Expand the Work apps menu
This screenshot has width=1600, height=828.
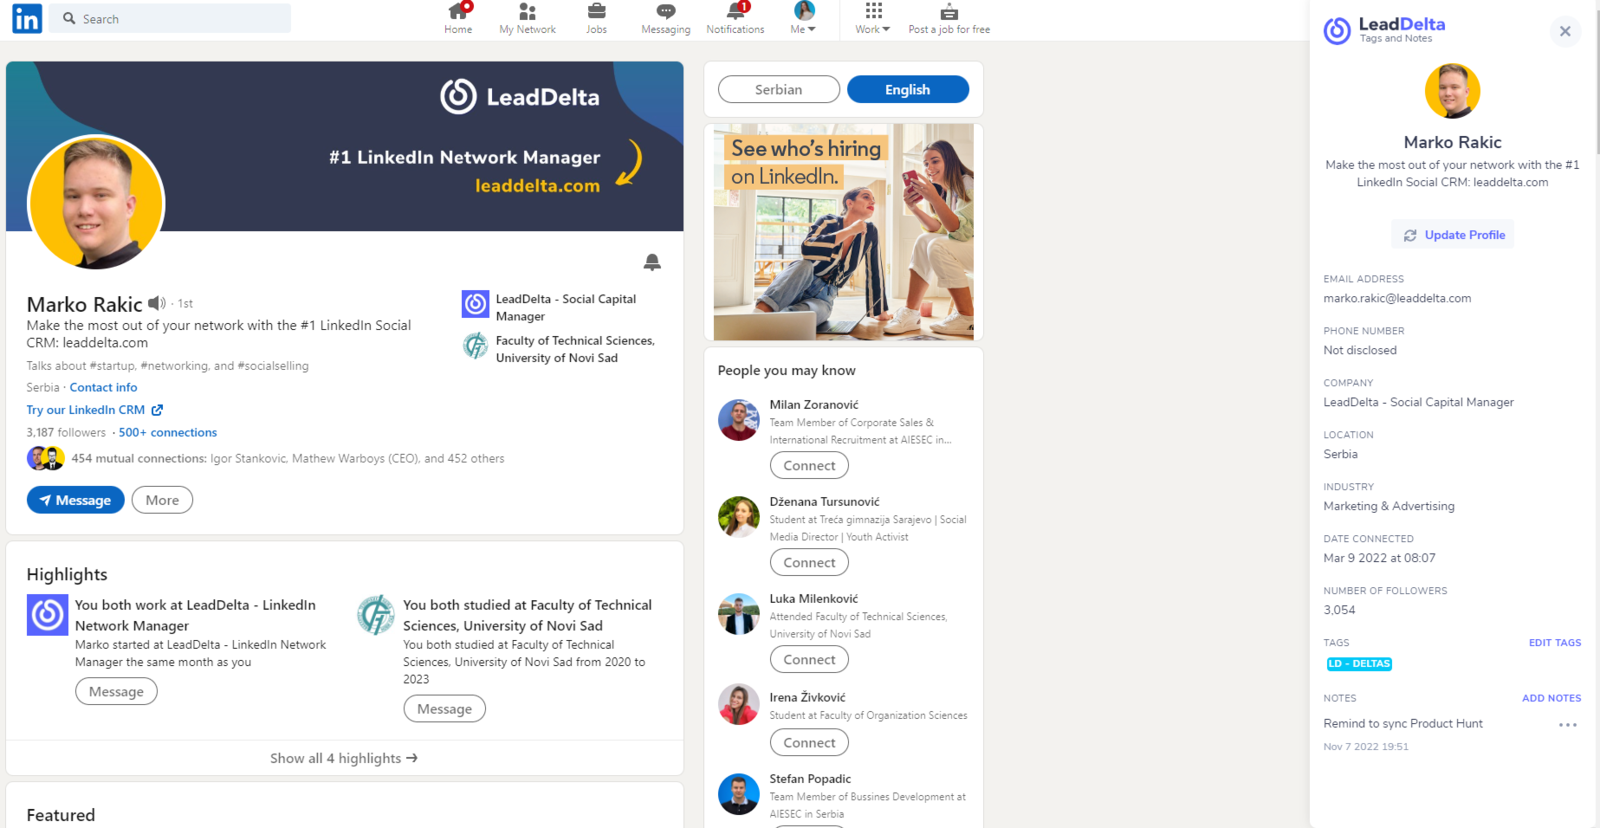pyautogui.click(x=872, y=18)
